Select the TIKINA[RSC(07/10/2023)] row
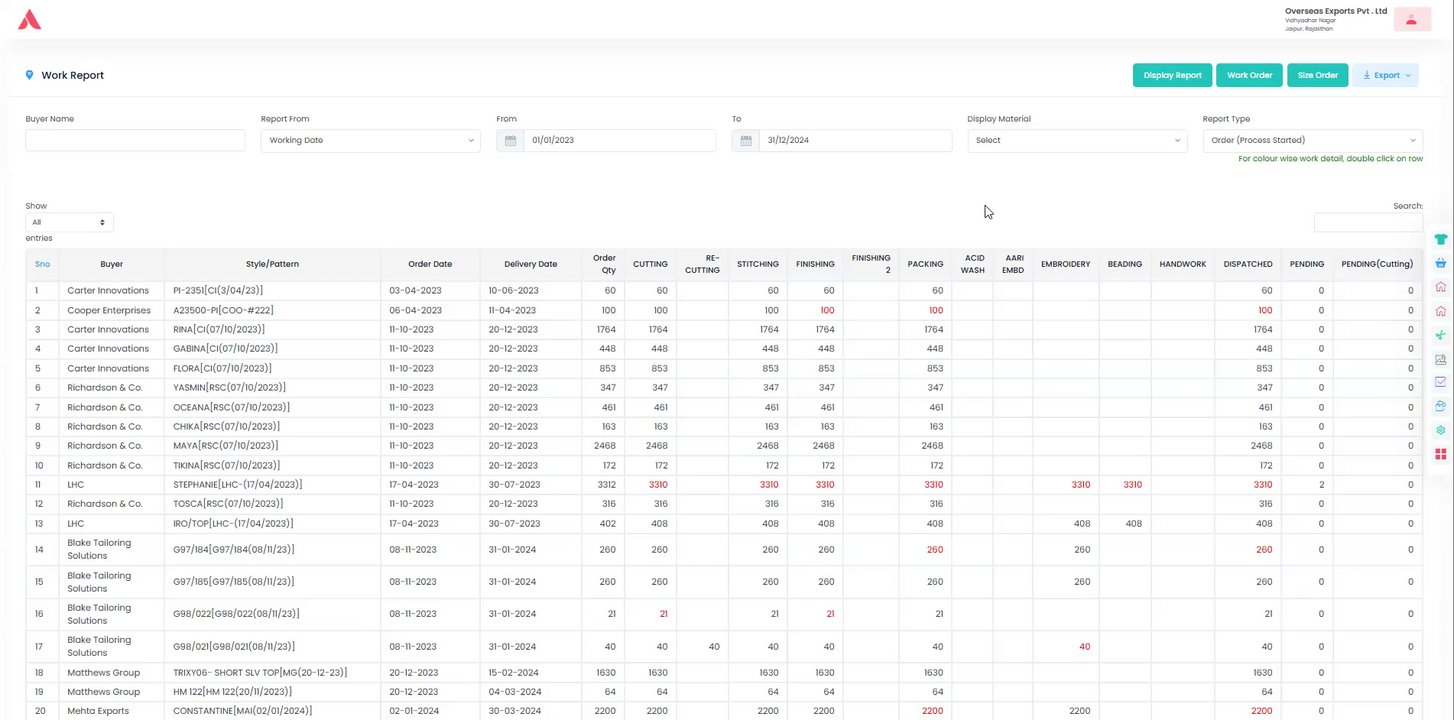 [x=724, y=465]
